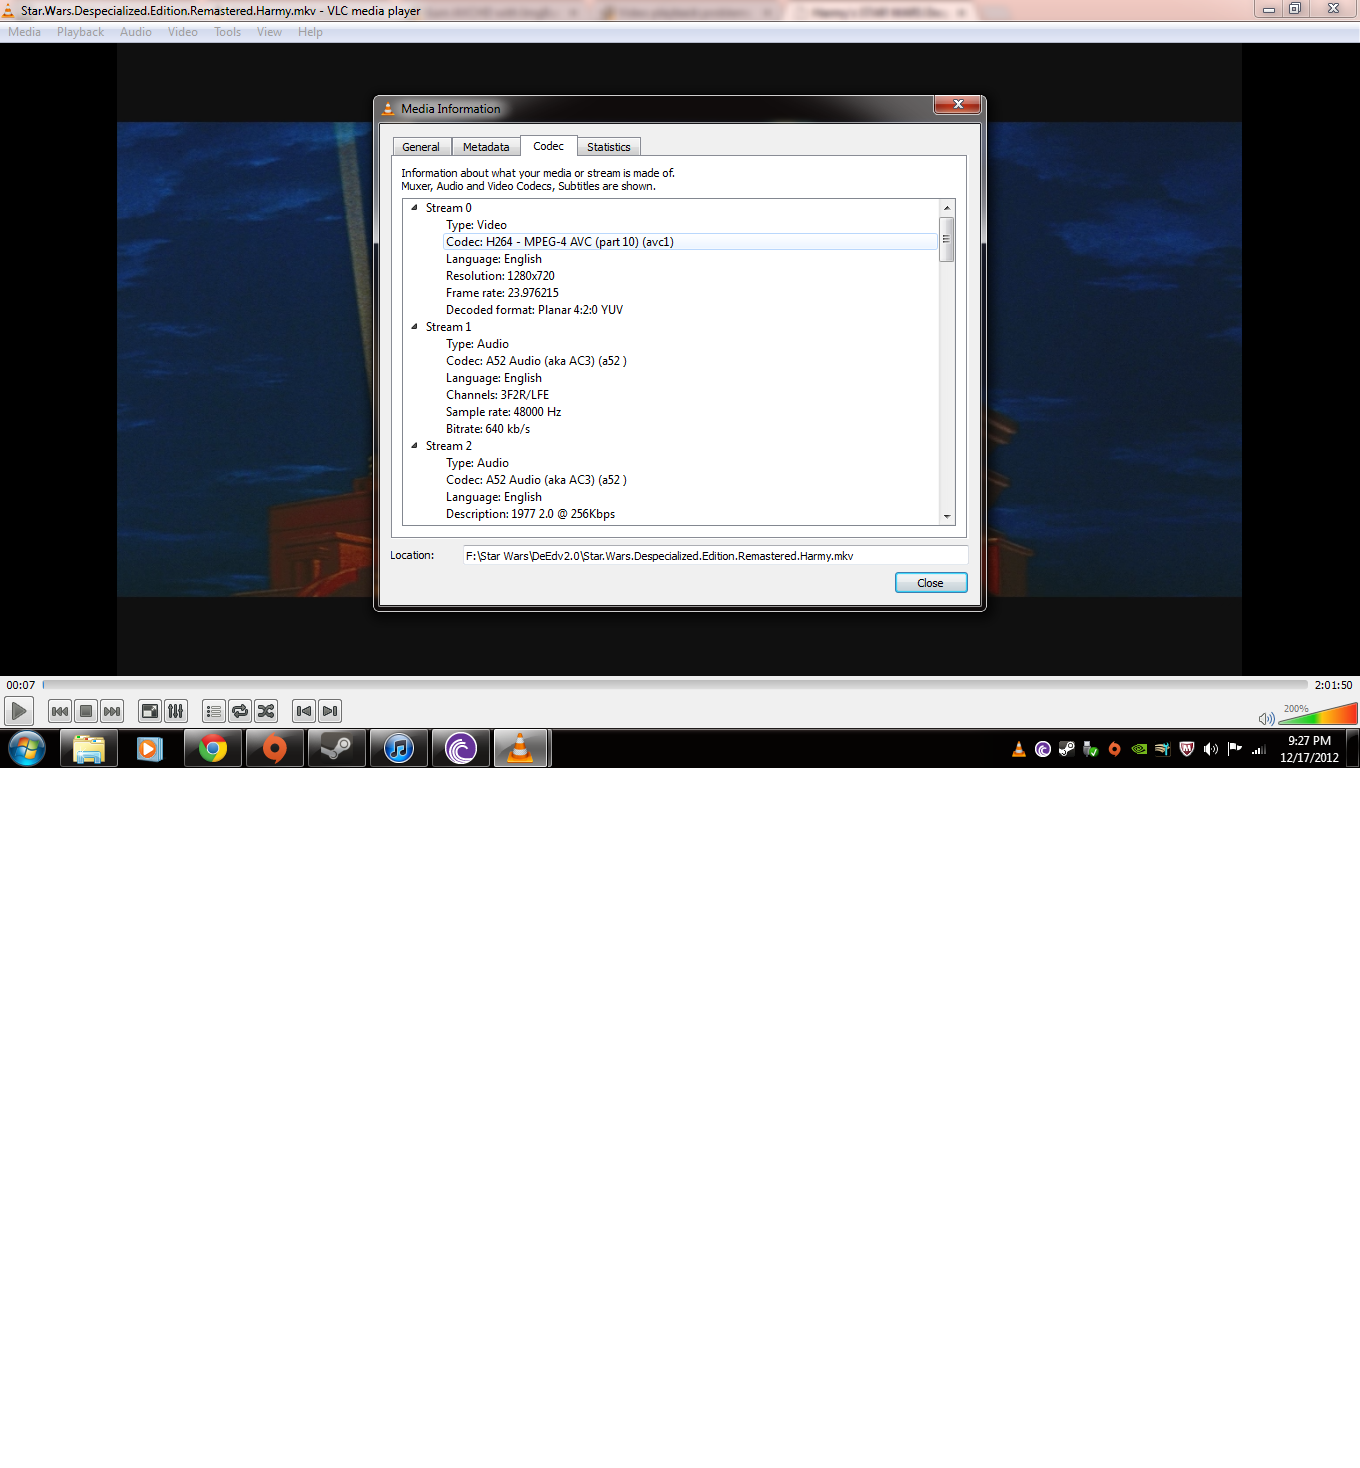Open iTunes from taskbar
The height and width of the screenshot is (1468, 1360).
click(398, 748)
